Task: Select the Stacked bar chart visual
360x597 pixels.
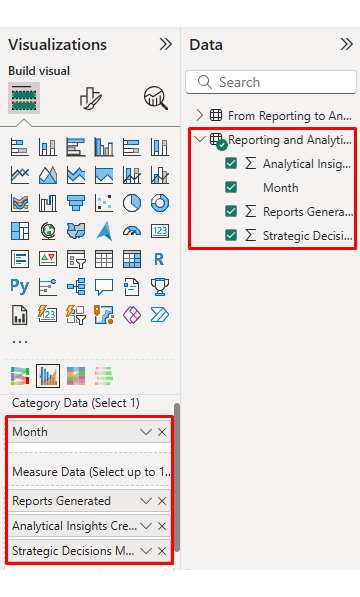Action: click(19, 147)
